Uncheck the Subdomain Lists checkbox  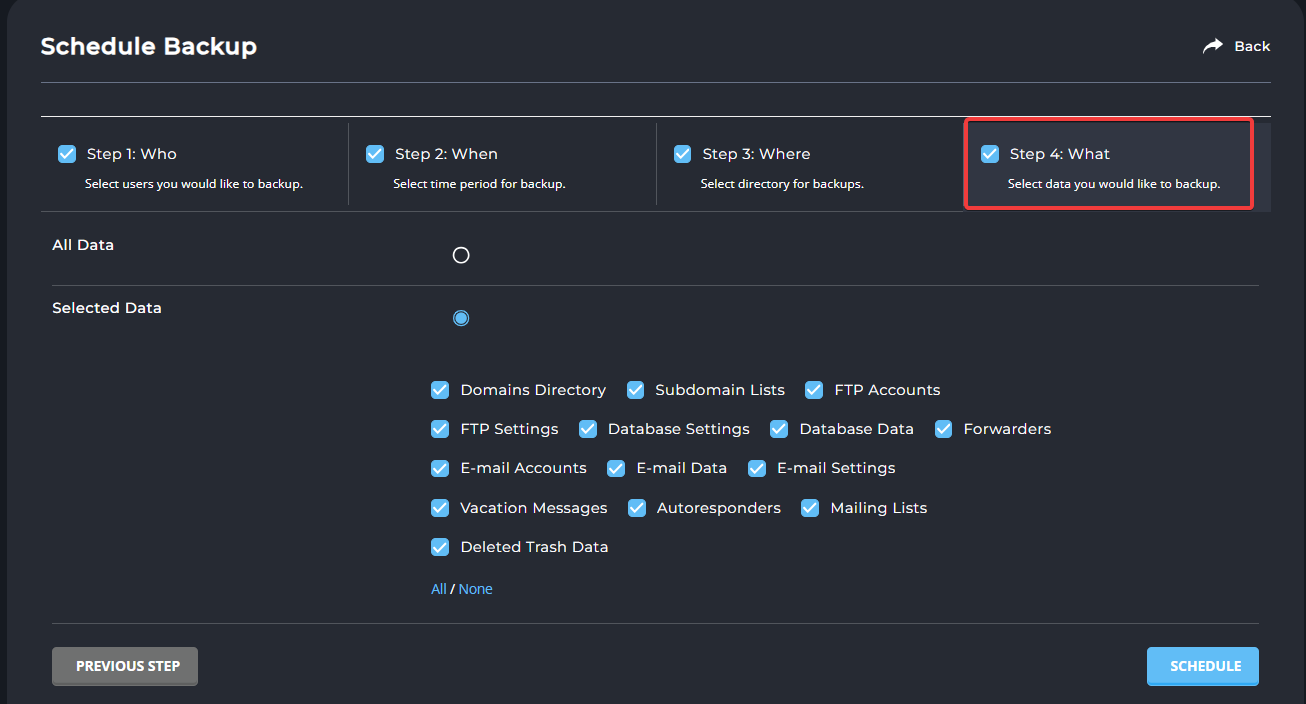click(635, 390)
